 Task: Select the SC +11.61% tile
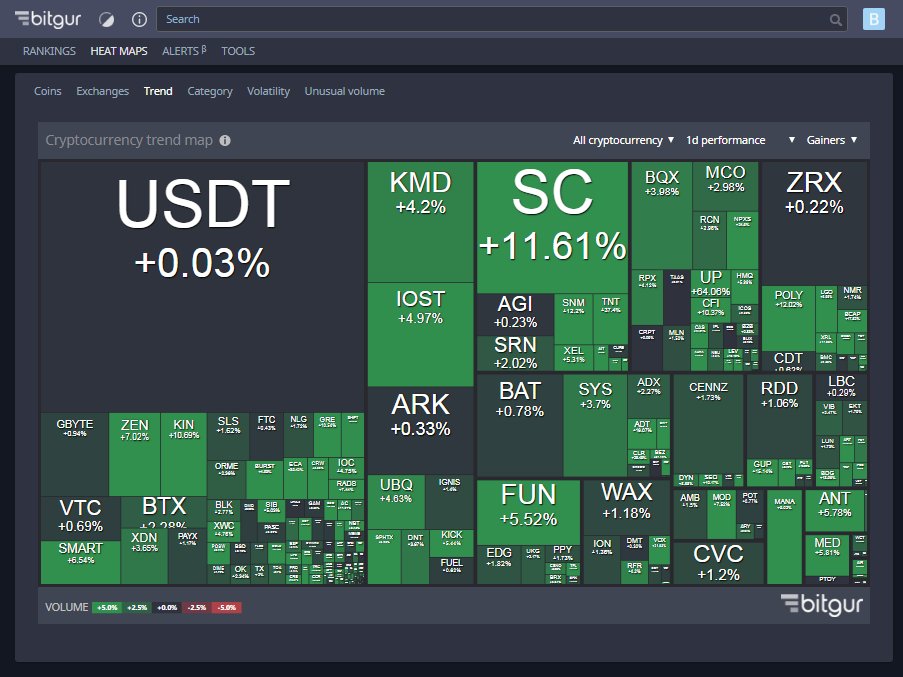coord(552,227)
